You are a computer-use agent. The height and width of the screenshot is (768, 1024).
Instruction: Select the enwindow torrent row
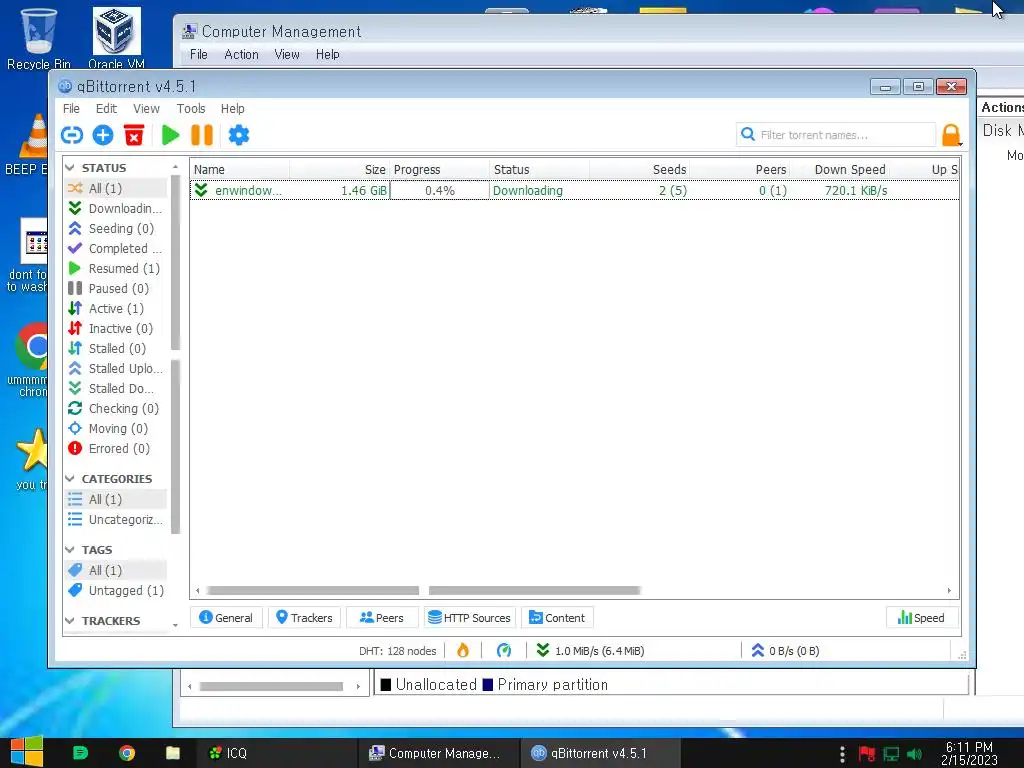575,191
